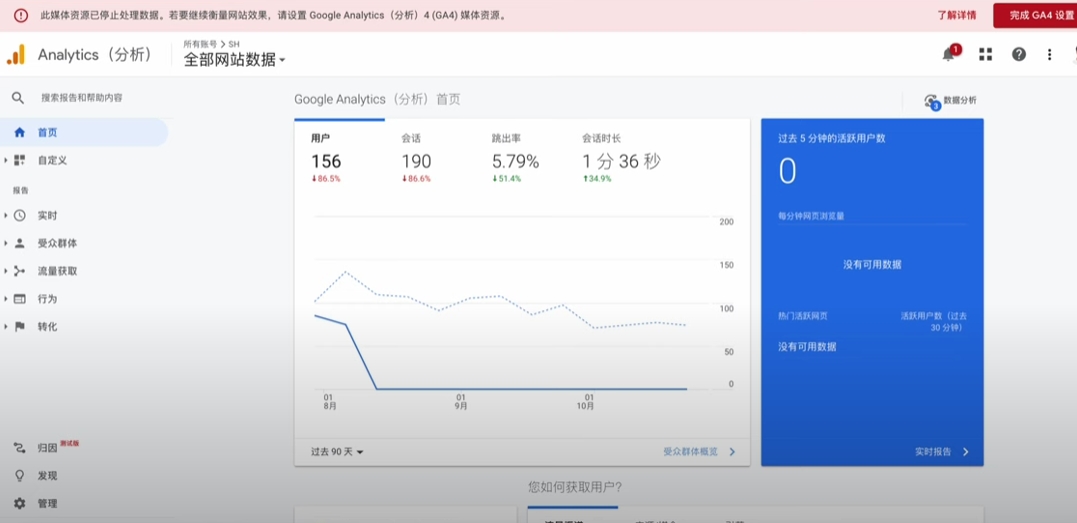Screen dimensions: 1077x523
Task: Click the active users count 0
Action: [x=787, y=170]
